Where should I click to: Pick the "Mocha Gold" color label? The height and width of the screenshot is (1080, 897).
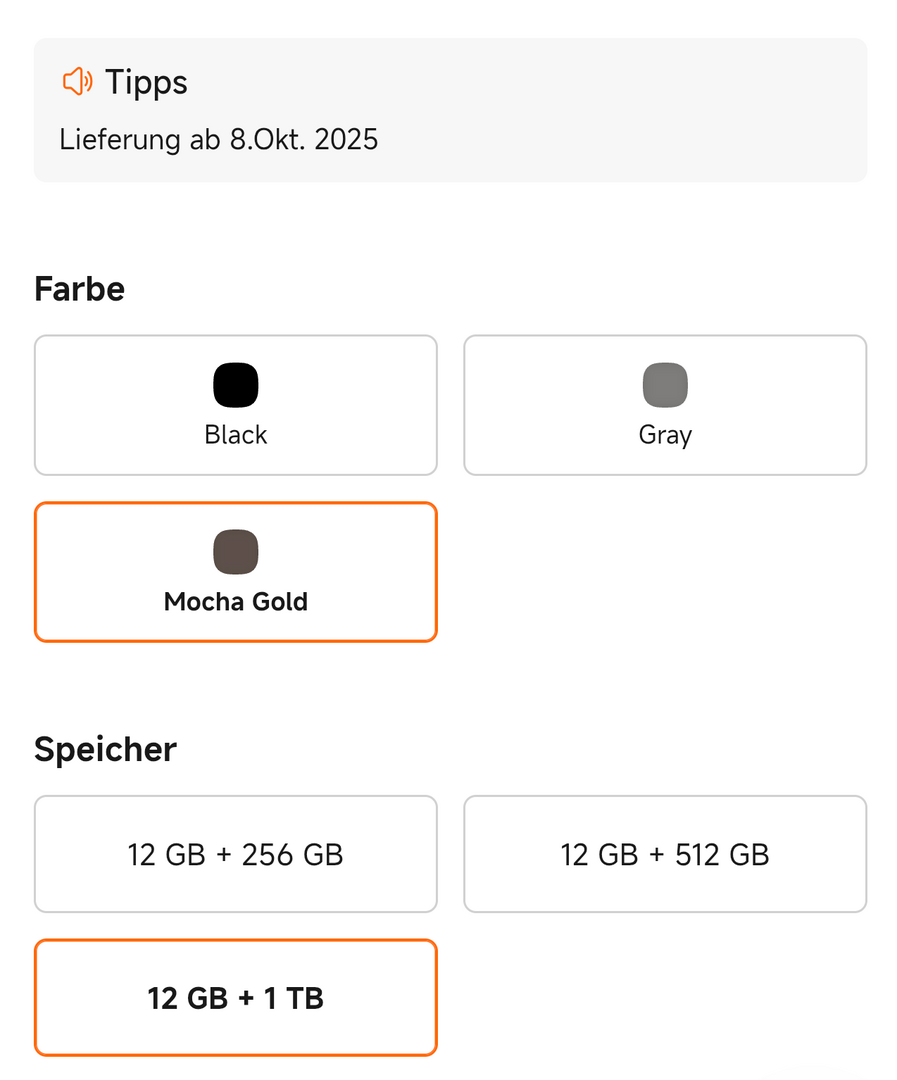pos(236,602)
